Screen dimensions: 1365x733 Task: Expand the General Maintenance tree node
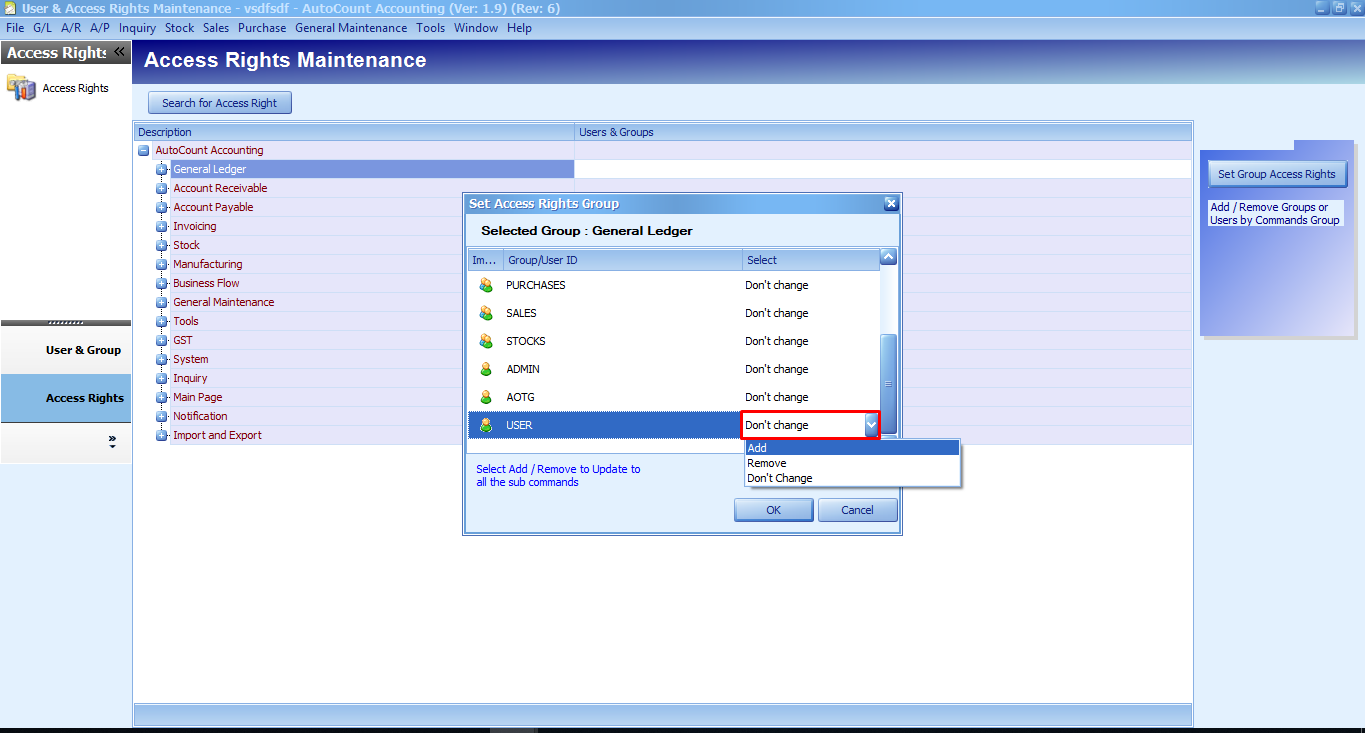click(x=161, y=303)
